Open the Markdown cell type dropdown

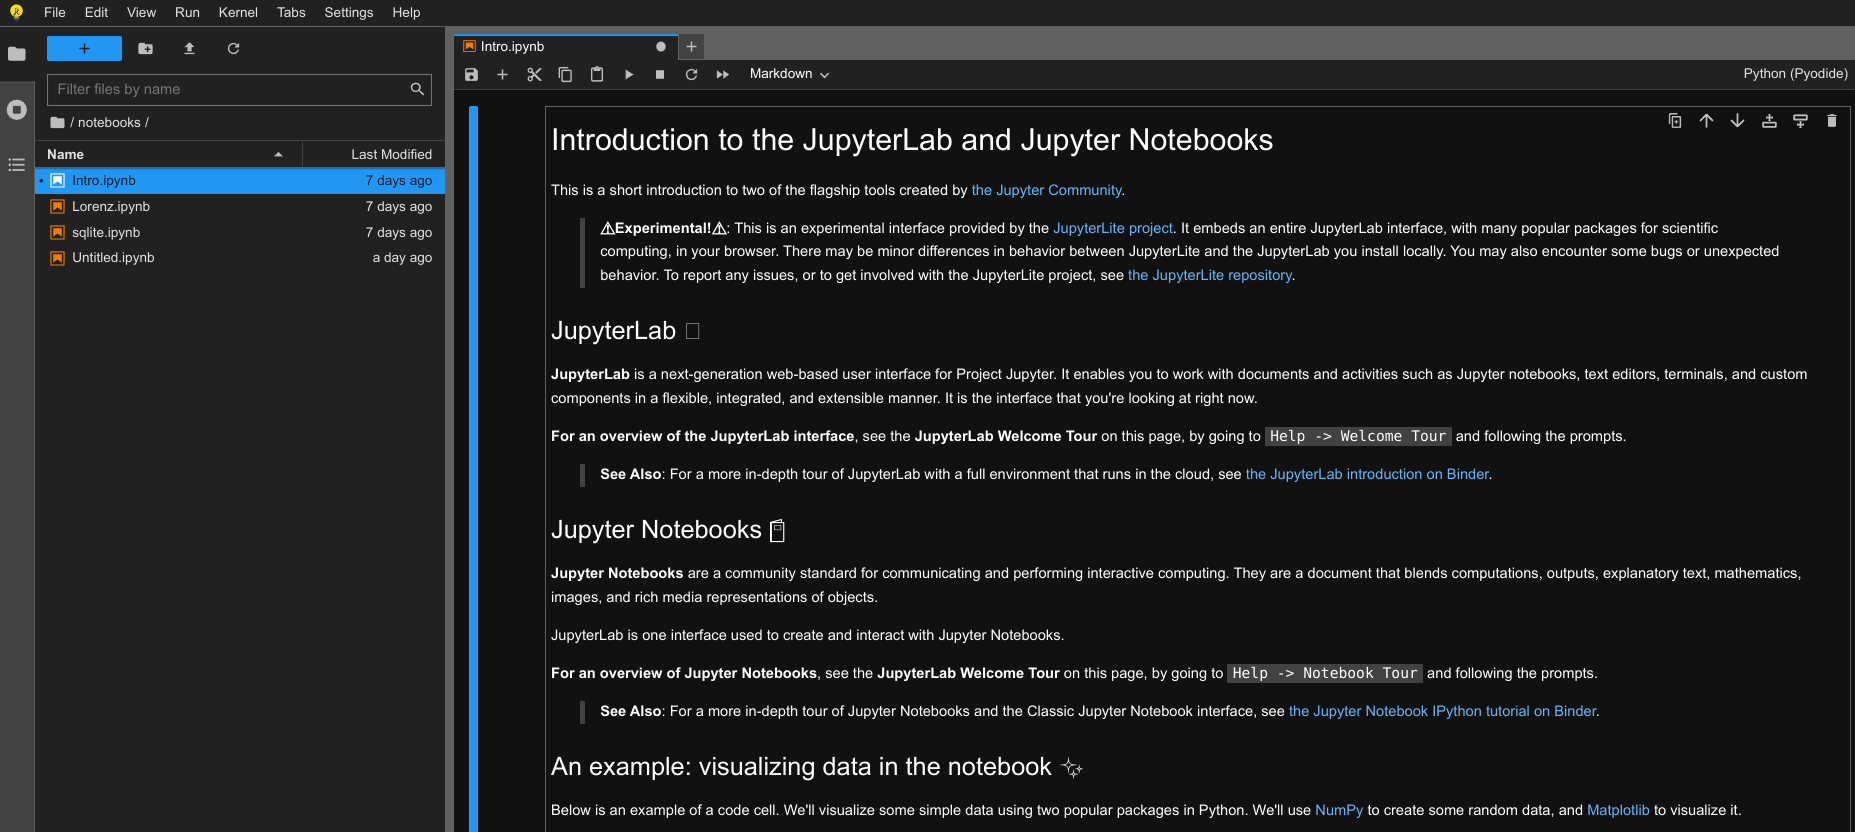pos(789,74)
